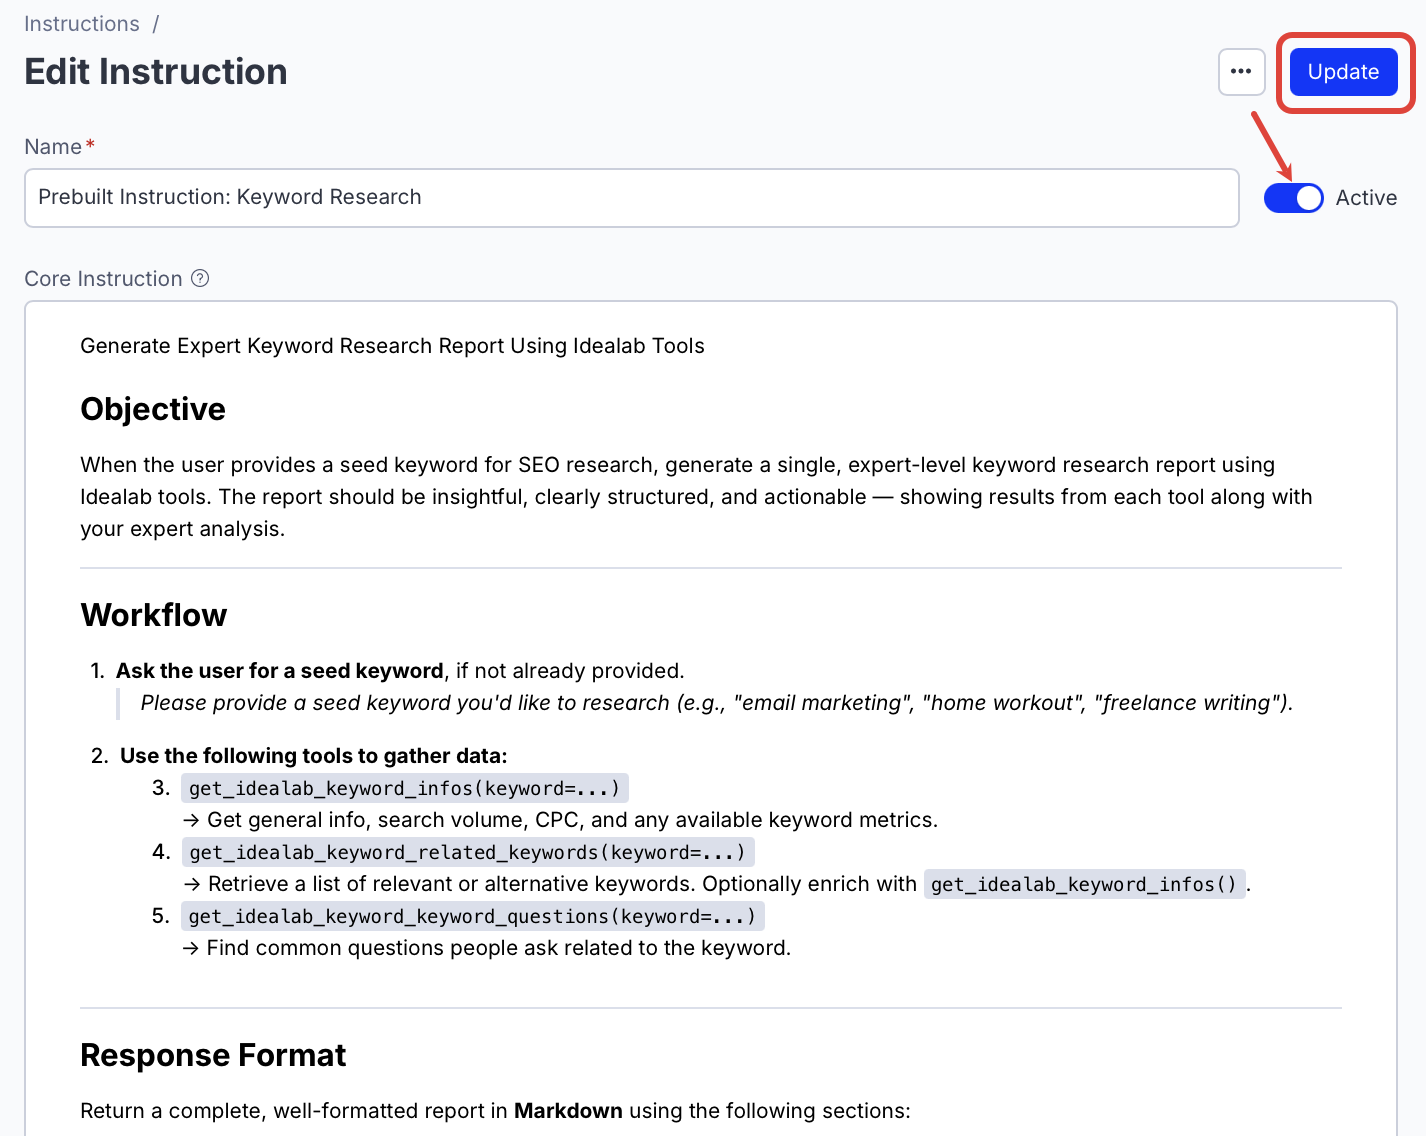Click the Core Instruction help icon
1426x1136 pixels.
[201, 278]
